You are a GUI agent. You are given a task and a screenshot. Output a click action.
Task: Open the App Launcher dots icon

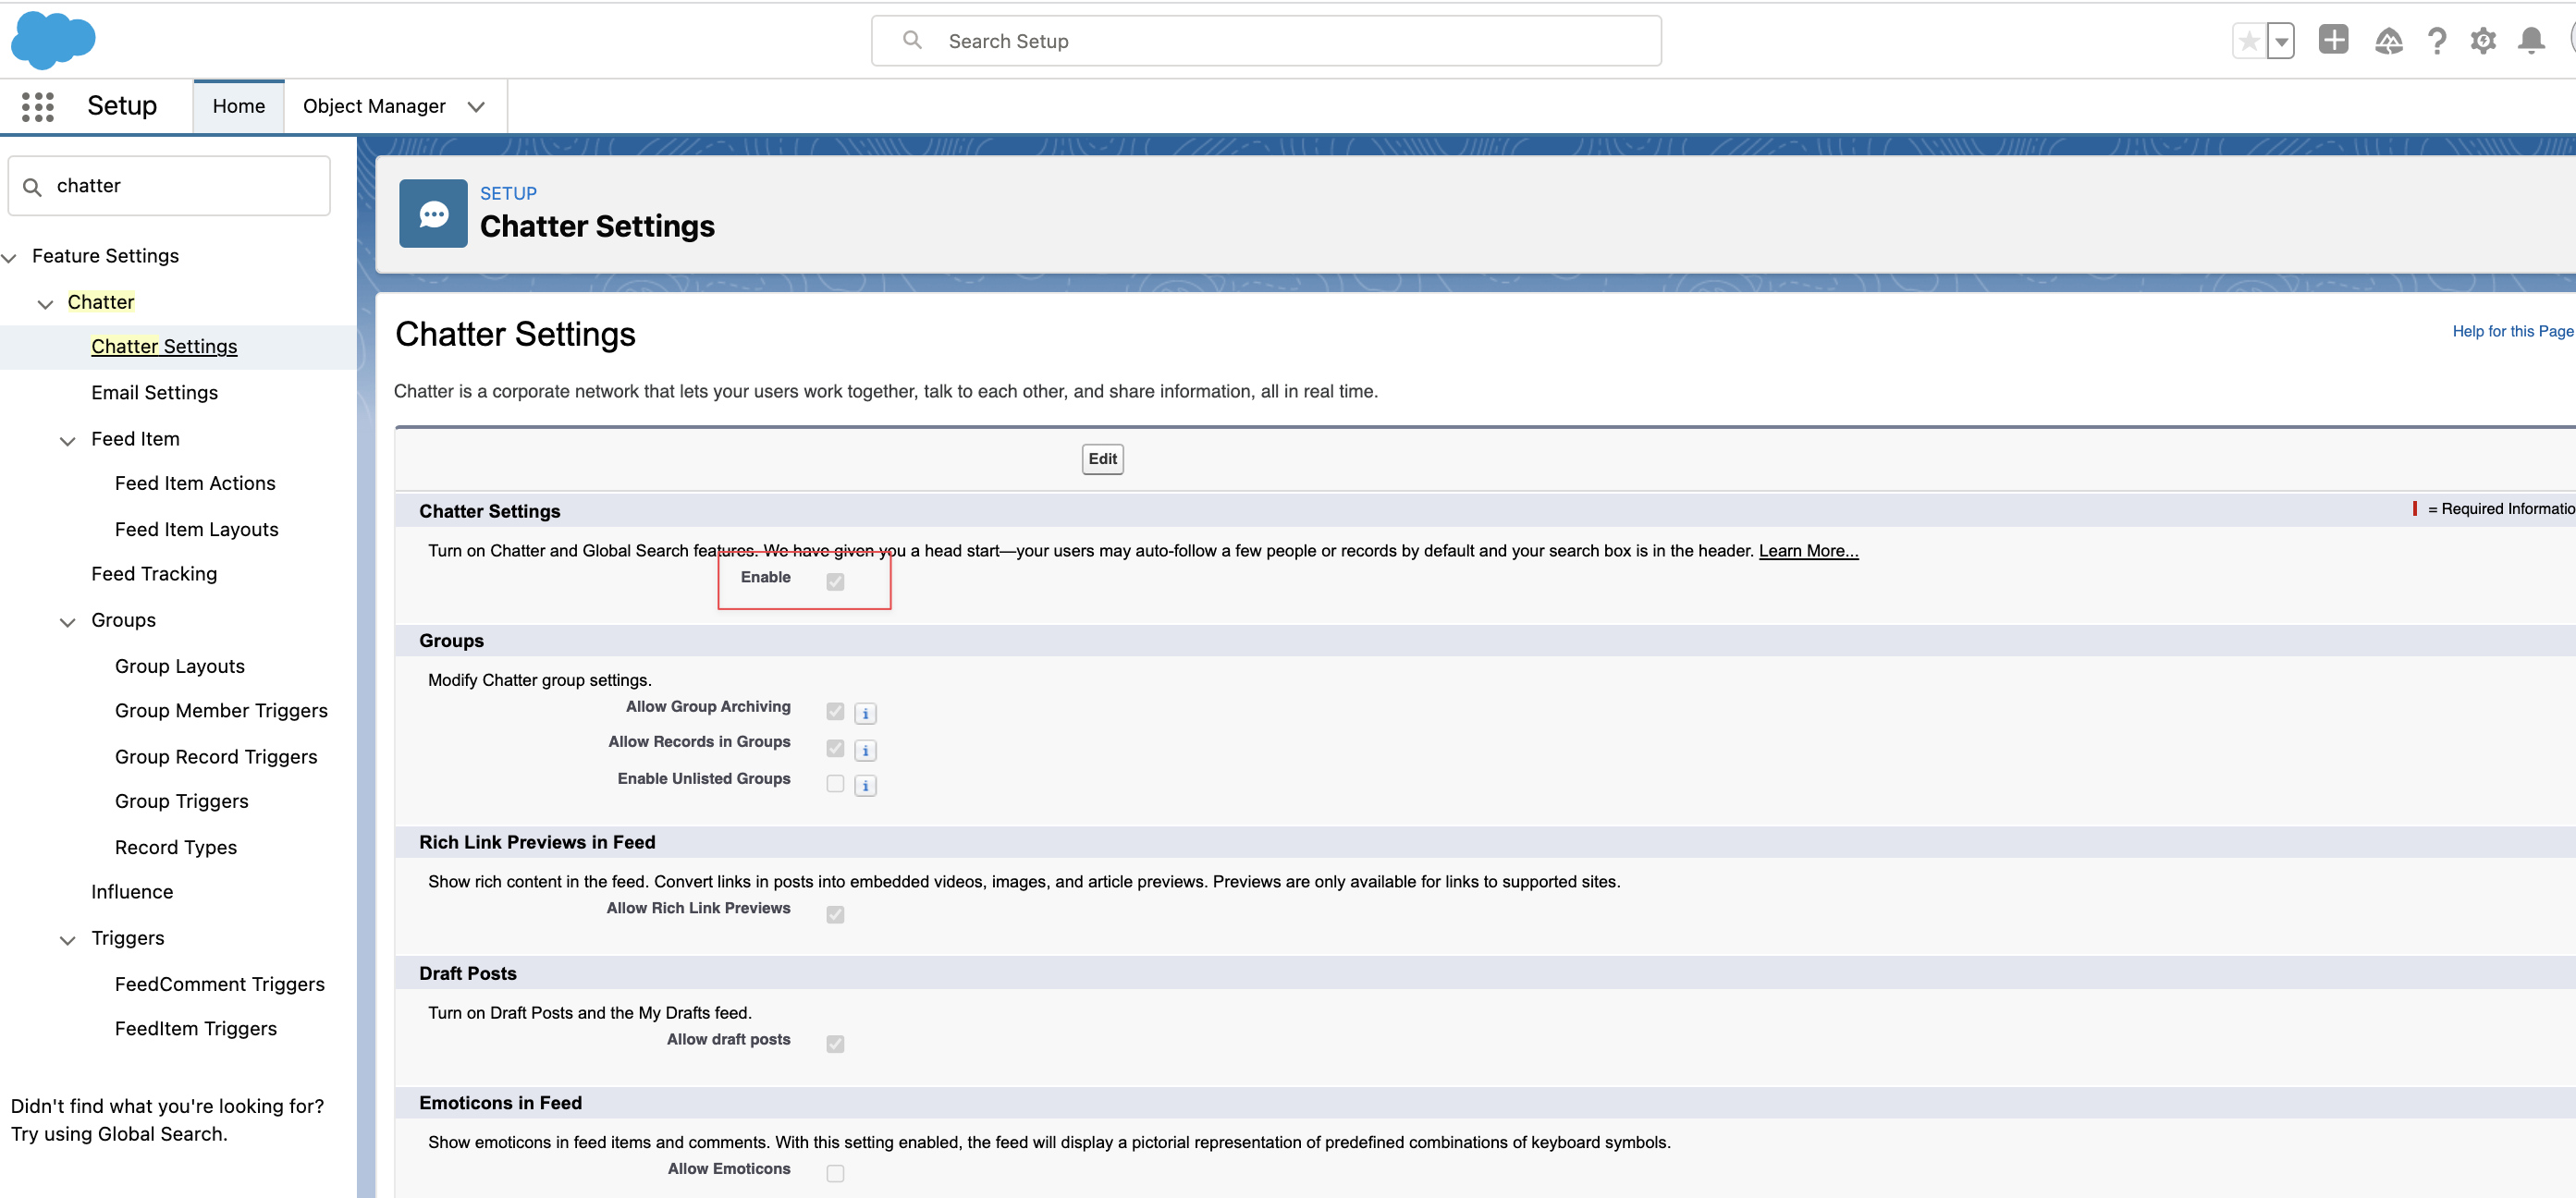click(x=38, y=106)
